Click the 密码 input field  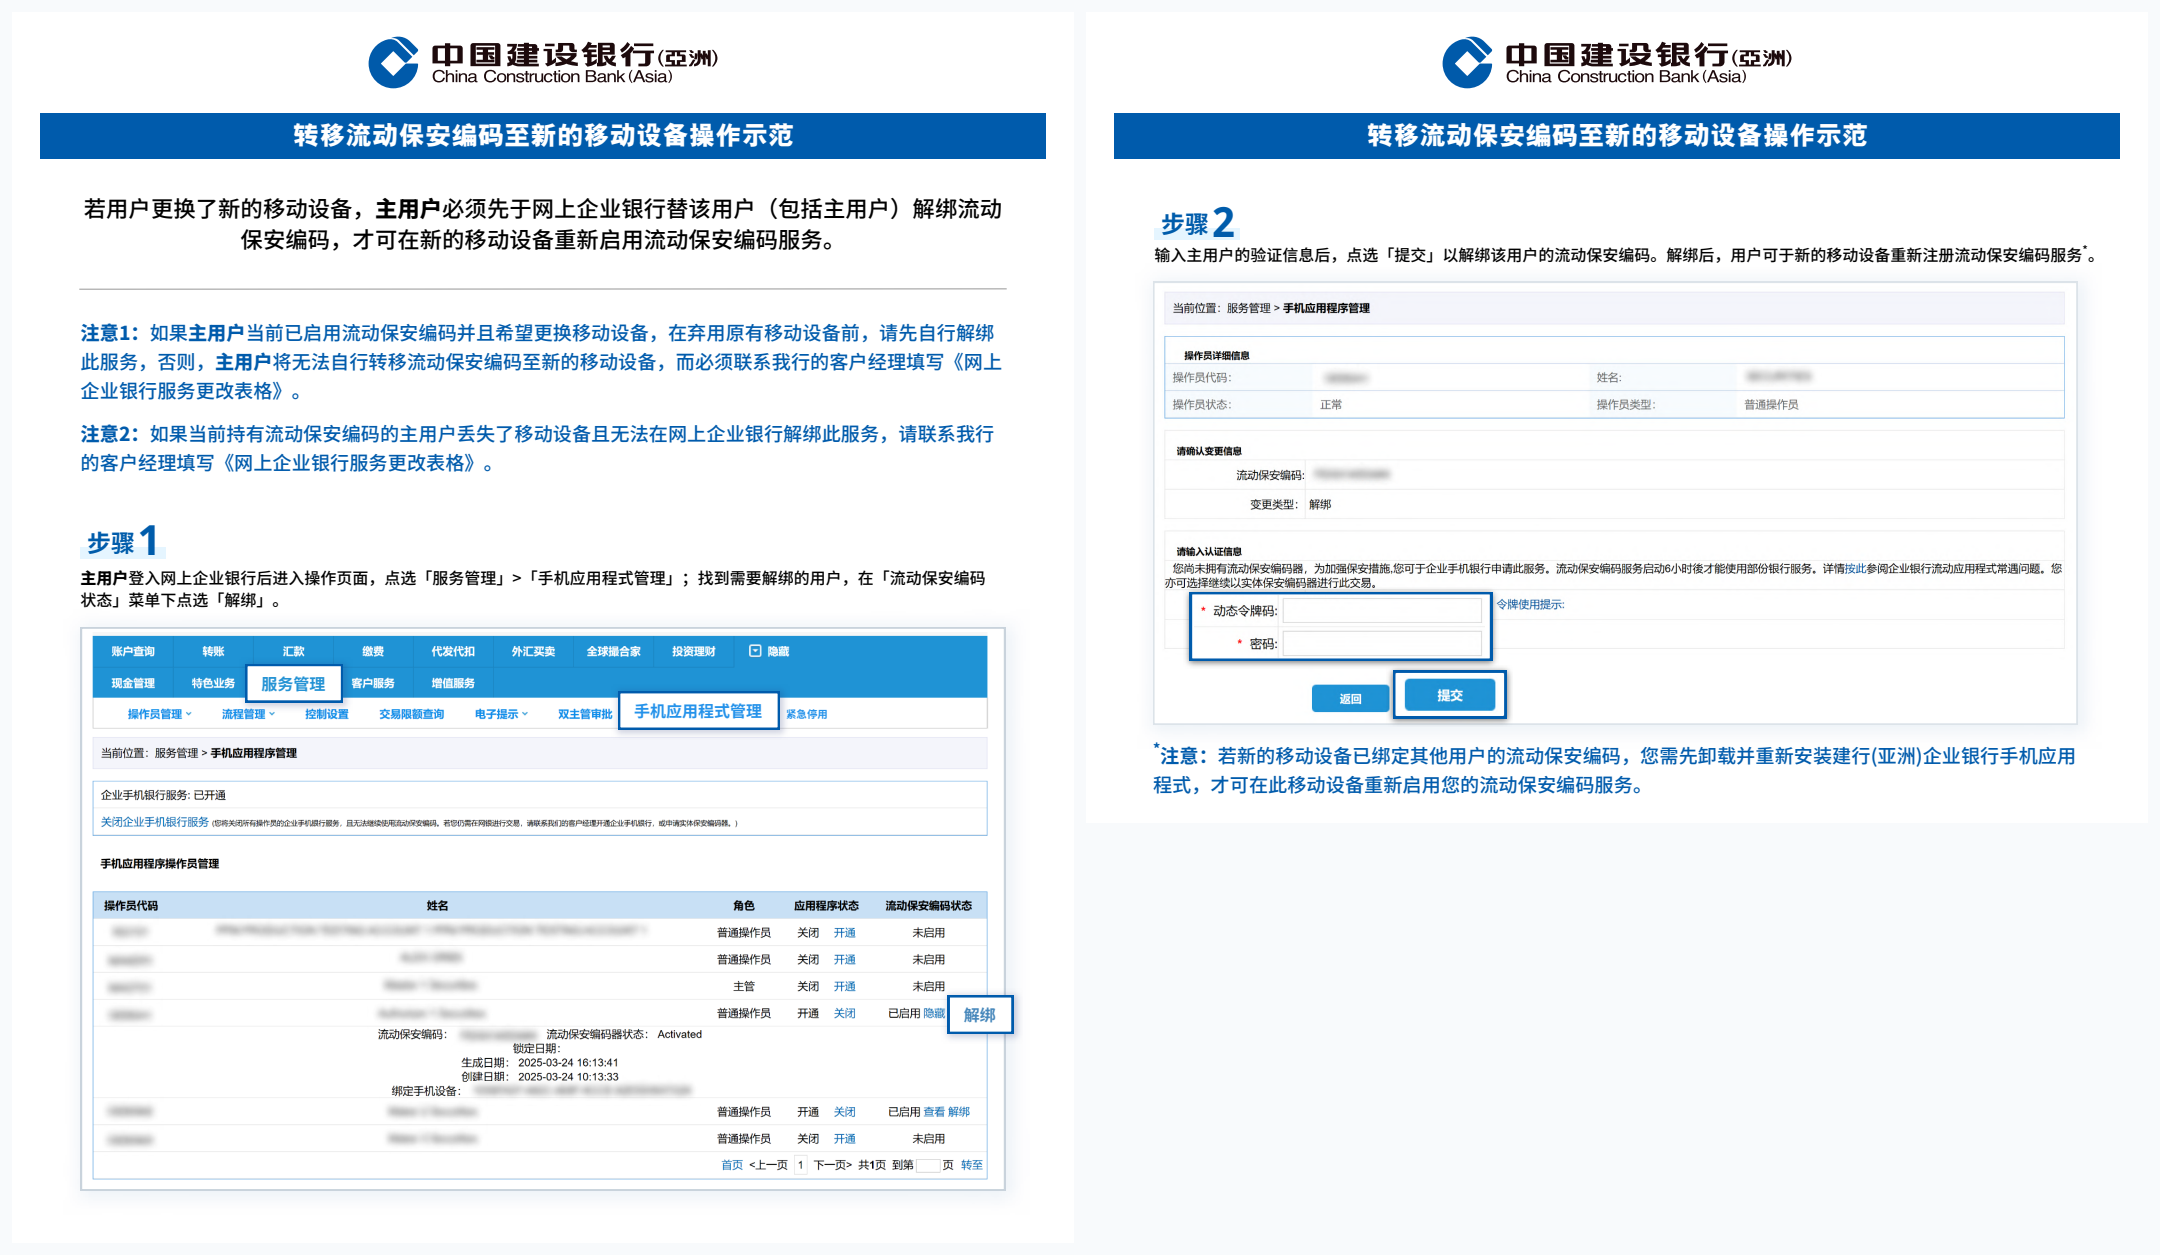coord(1382,643)
